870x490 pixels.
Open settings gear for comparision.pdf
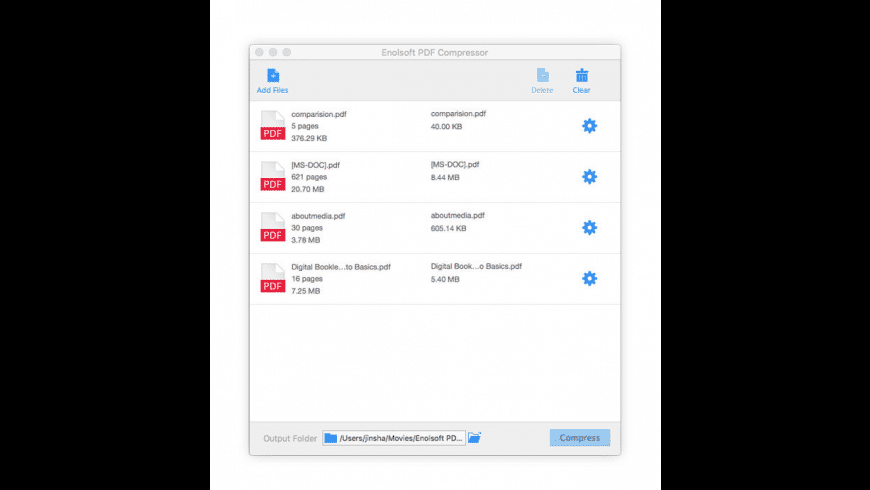tap(589, 126)
